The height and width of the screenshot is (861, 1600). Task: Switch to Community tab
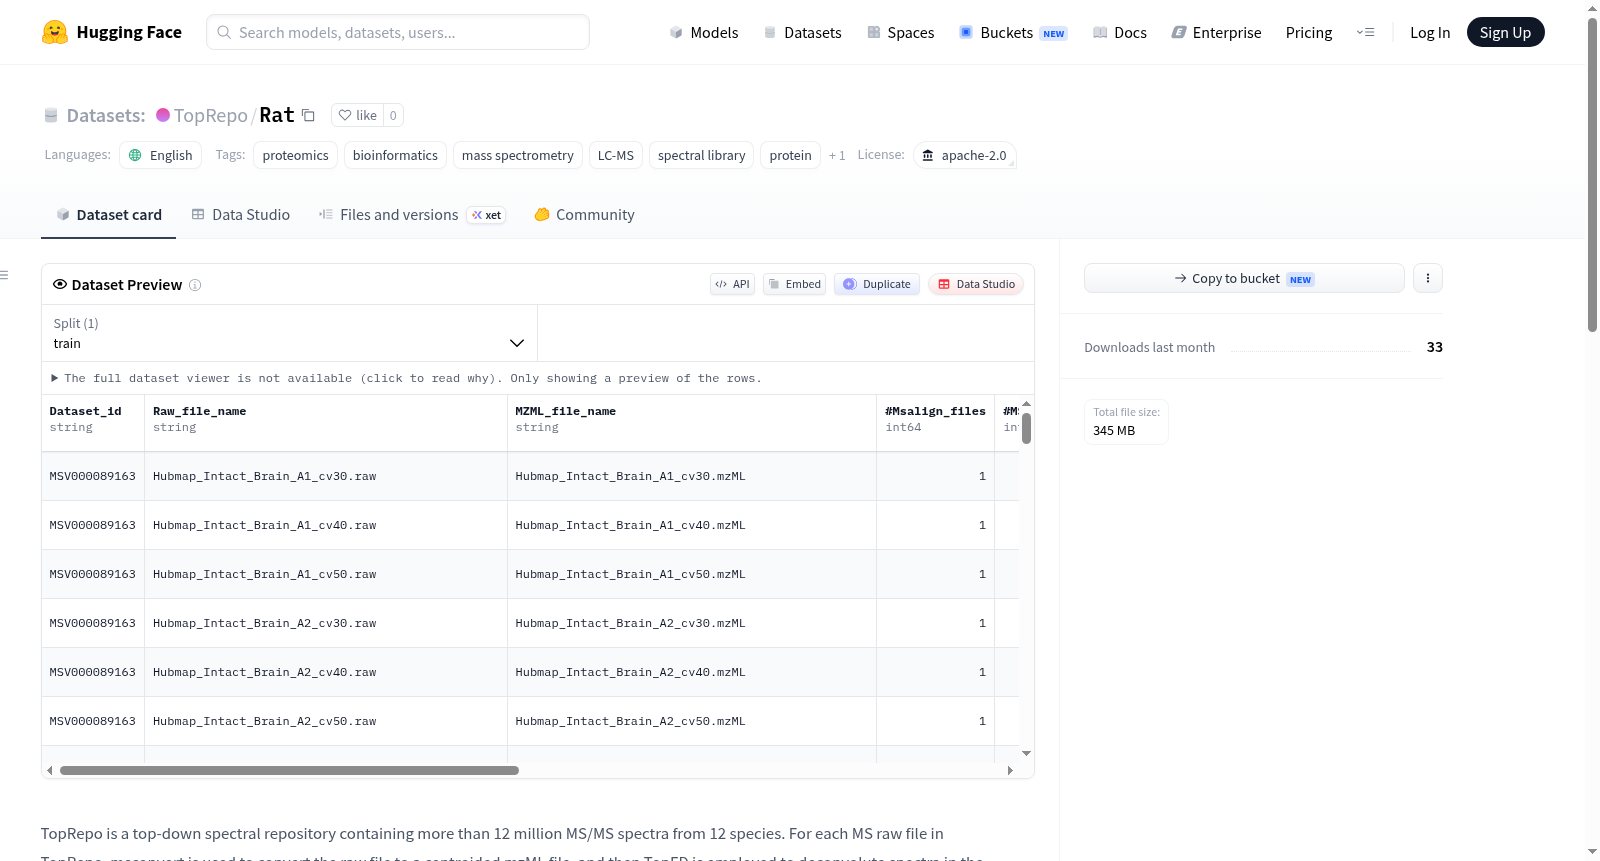point(584,215)
